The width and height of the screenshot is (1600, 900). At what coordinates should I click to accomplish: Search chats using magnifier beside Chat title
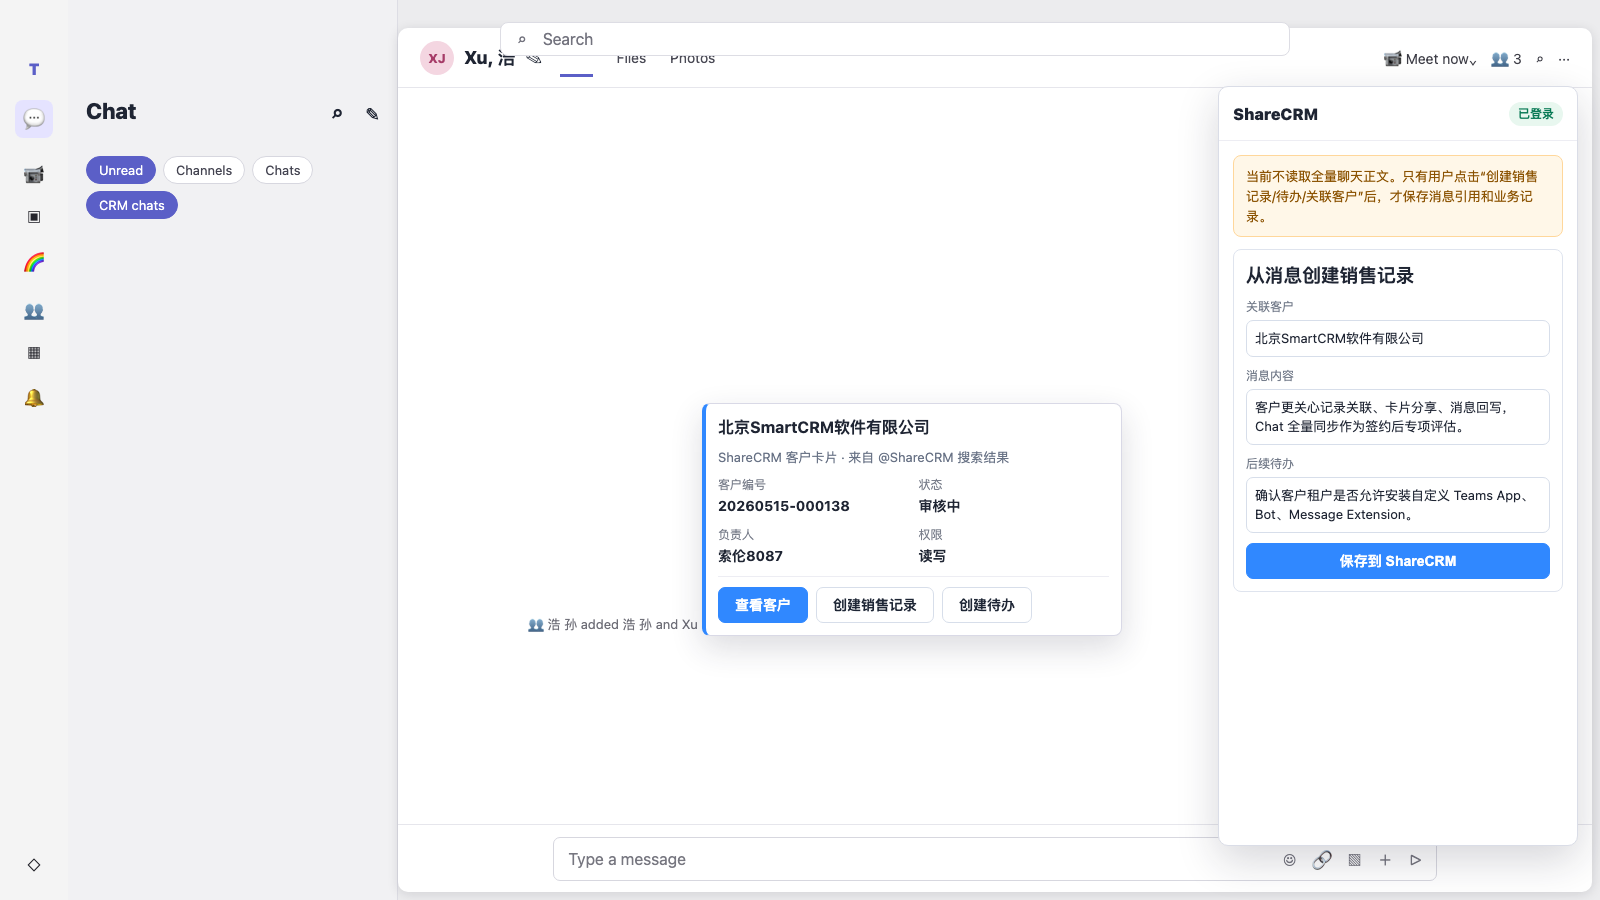[x=337, y=113]
